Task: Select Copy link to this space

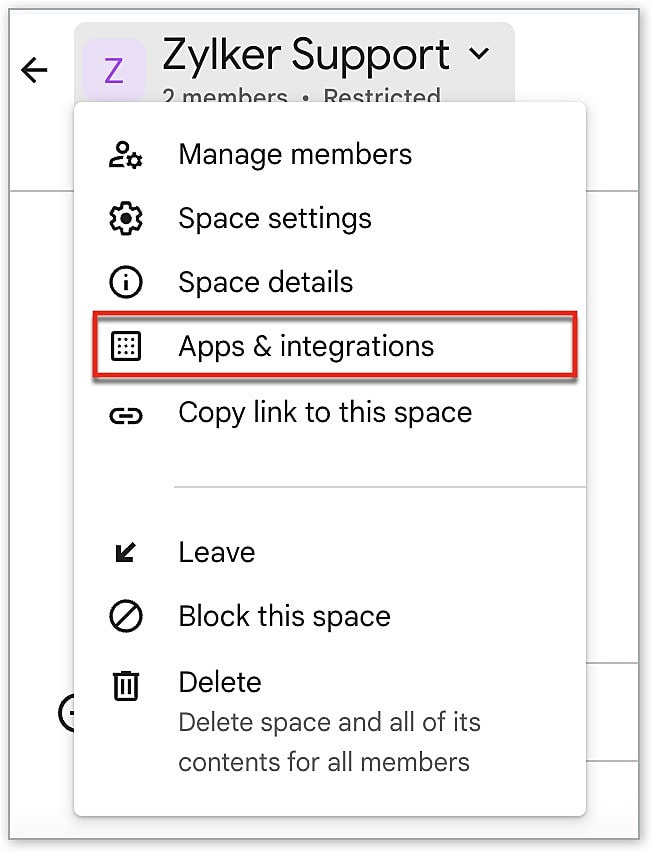Action: 325,413
